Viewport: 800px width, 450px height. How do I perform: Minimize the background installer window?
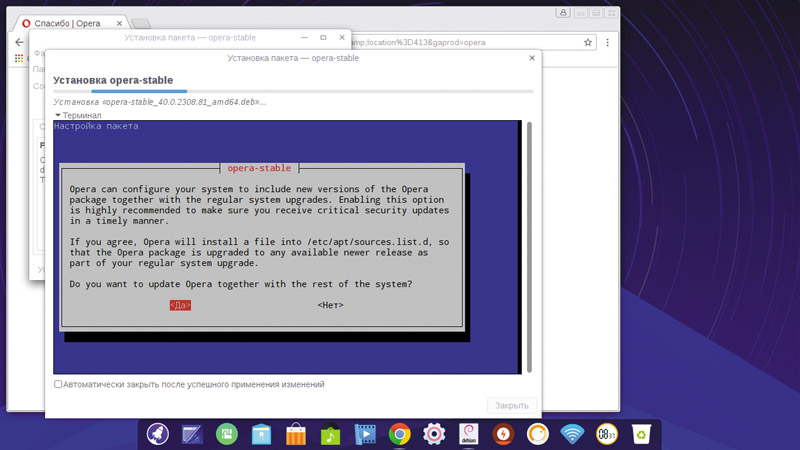pyautogui.click(x=304, y=38)
